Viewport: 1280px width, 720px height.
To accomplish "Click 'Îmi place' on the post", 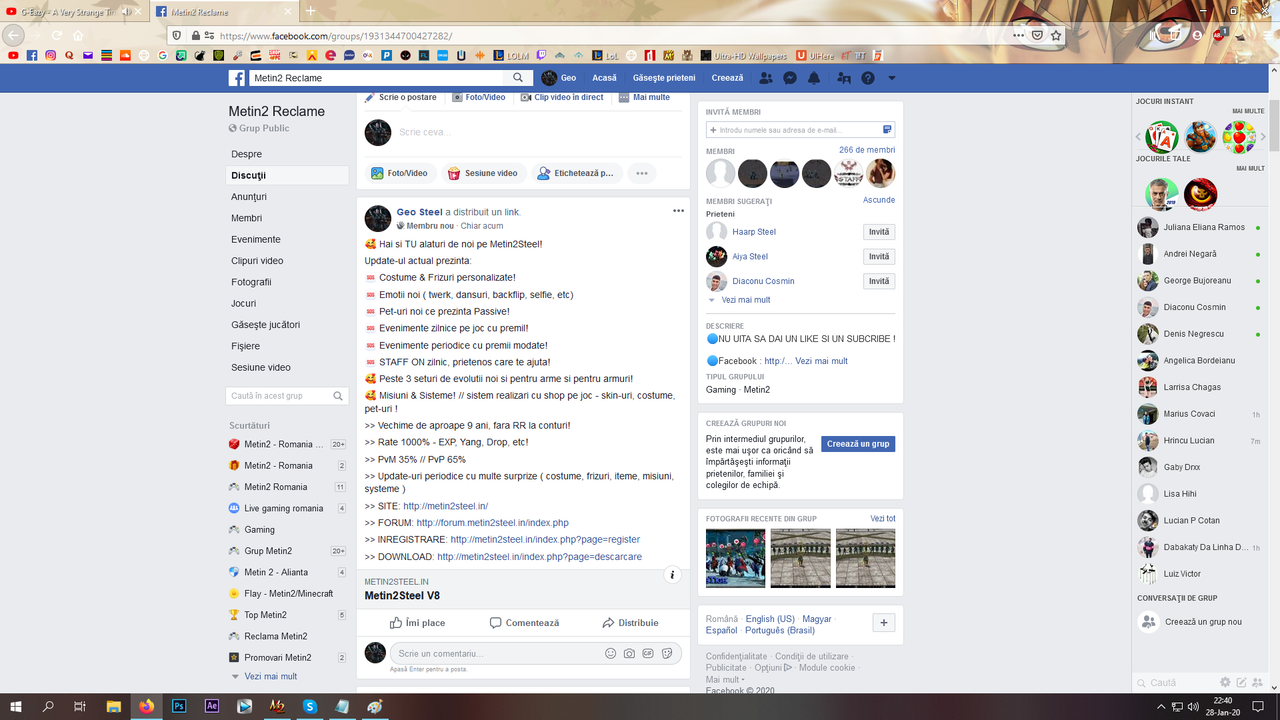I will click(417, 623).
